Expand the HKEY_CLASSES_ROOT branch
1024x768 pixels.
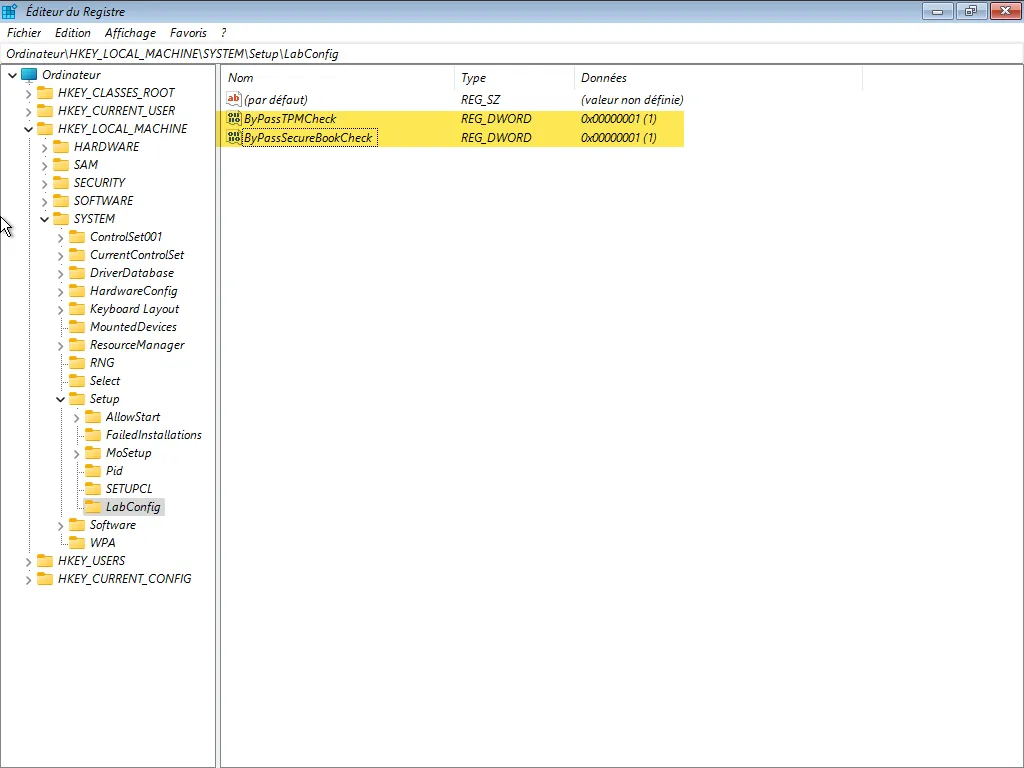click(x=28, y=93)
